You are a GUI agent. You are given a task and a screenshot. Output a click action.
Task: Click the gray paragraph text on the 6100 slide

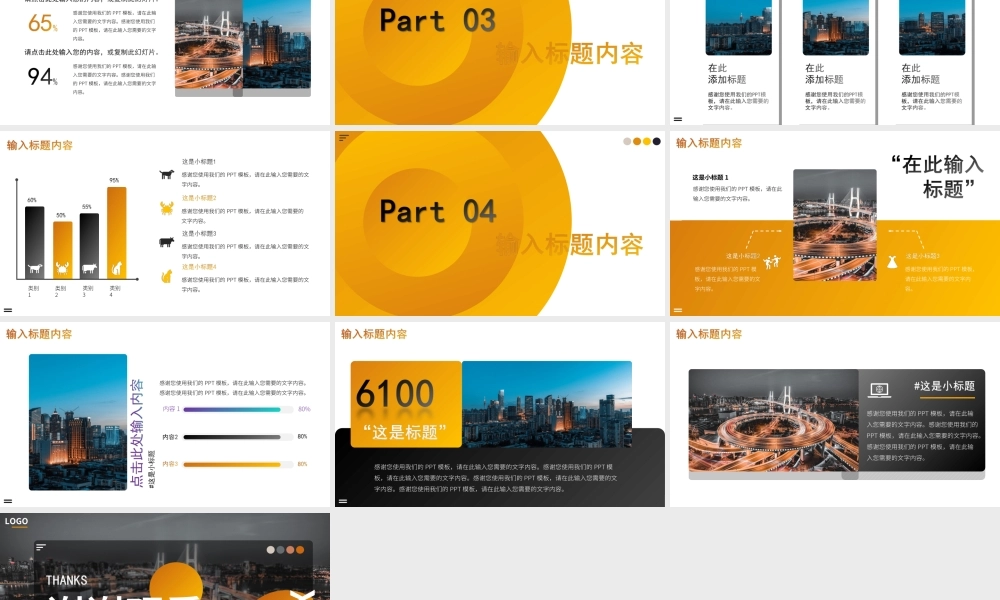click(x=496, y=478)
